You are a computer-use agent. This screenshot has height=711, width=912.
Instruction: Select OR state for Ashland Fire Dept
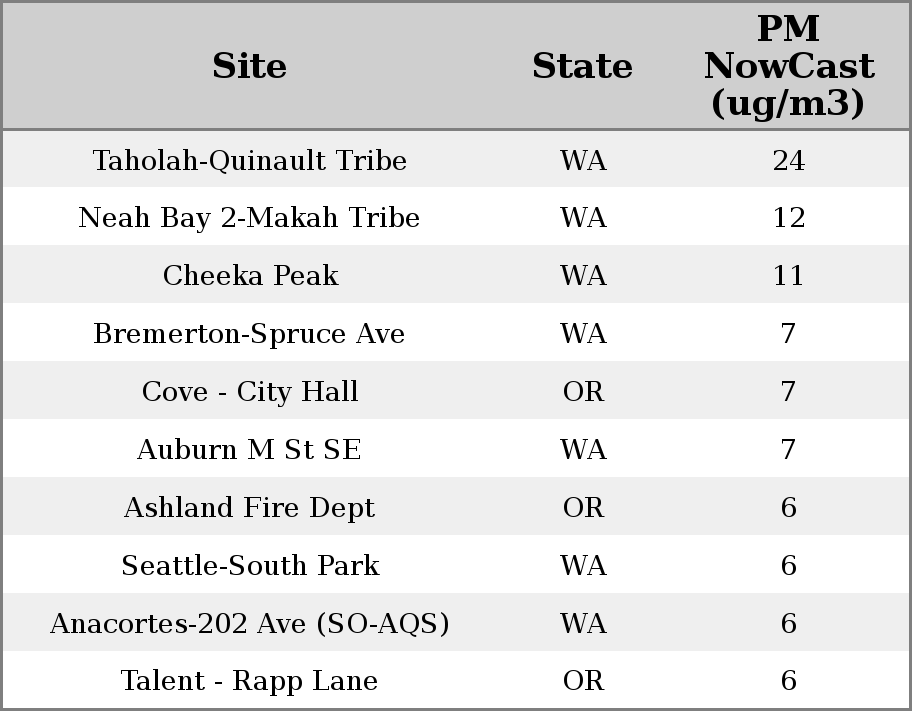point(583,507)
